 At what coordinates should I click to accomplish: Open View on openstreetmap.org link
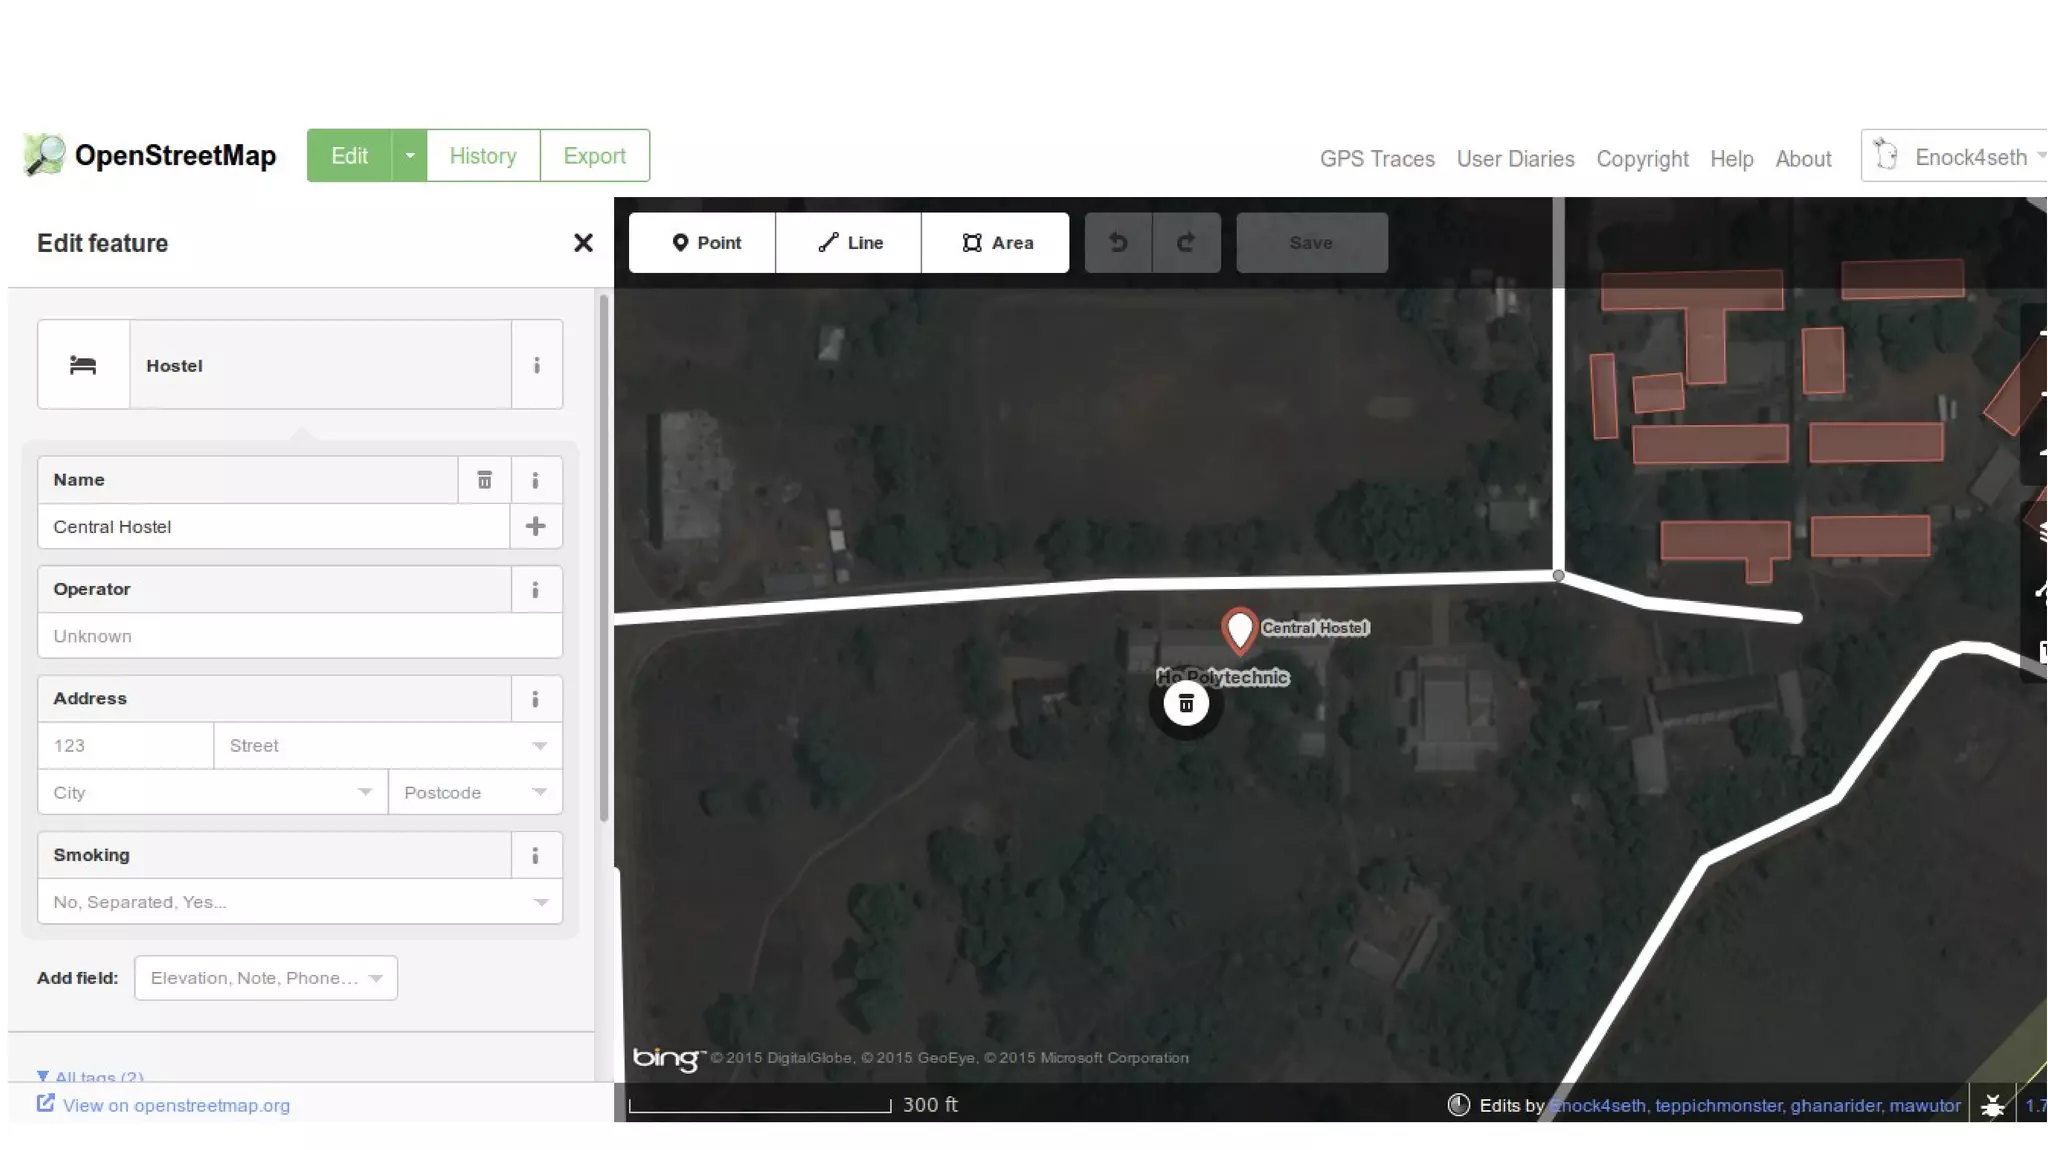click(x=175, y=1105)
